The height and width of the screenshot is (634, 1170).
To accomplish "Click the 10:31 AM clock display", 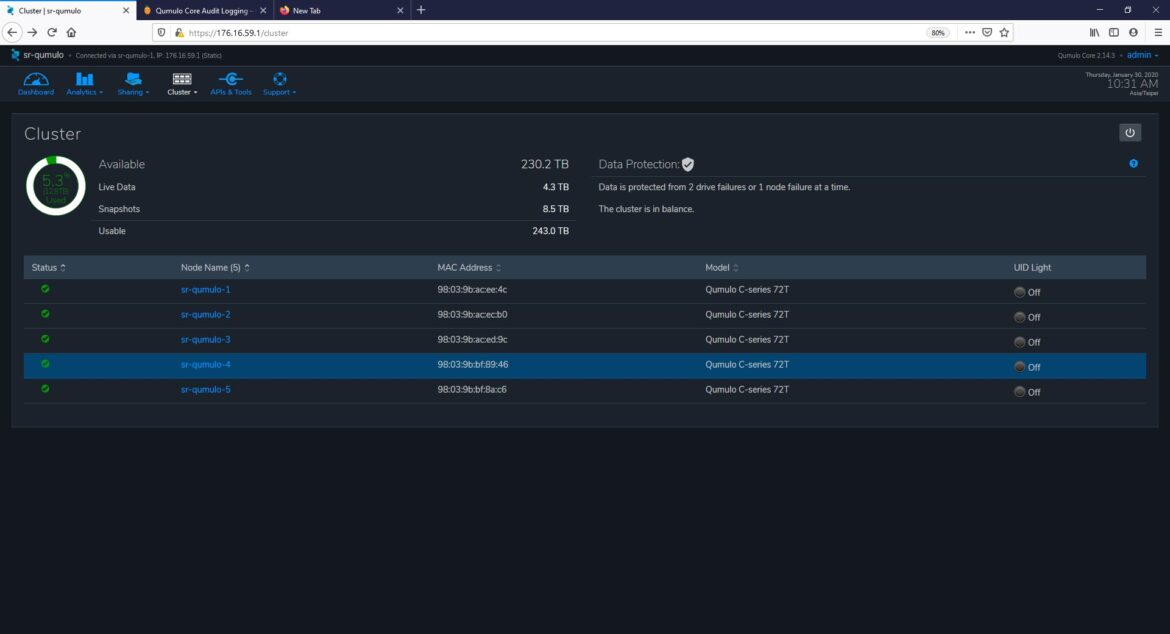I will (x=1132, y=84).
